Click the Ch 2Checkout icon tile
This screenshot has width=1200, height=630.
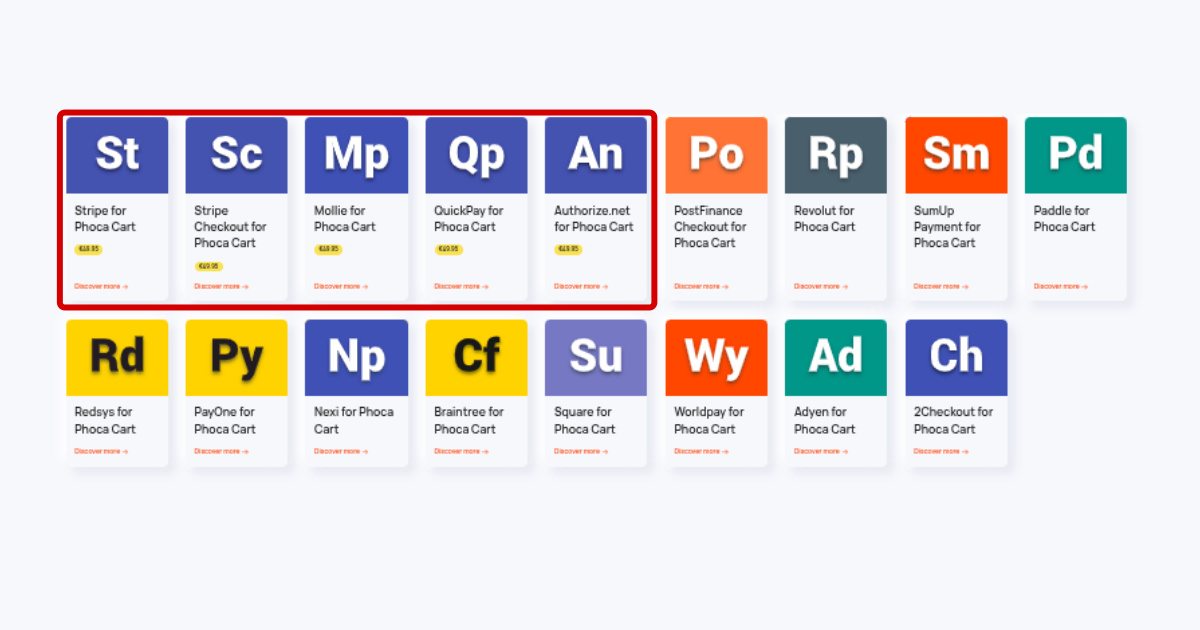(x=956, y=357)
